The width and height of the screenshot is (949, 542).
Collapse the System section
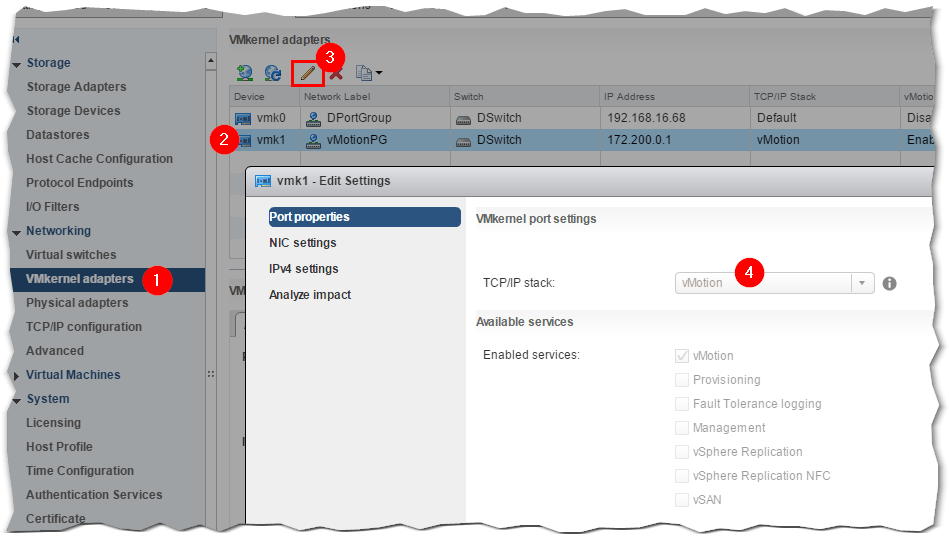click(16, 400)
